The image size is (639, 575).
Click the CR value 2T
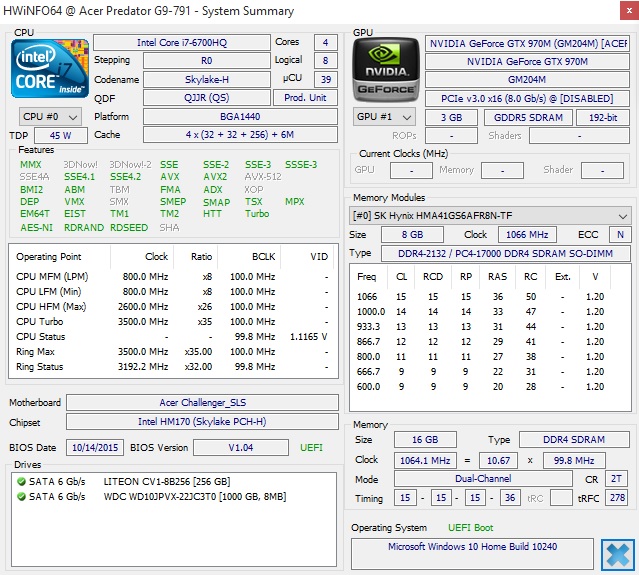[x=616, y=479]
